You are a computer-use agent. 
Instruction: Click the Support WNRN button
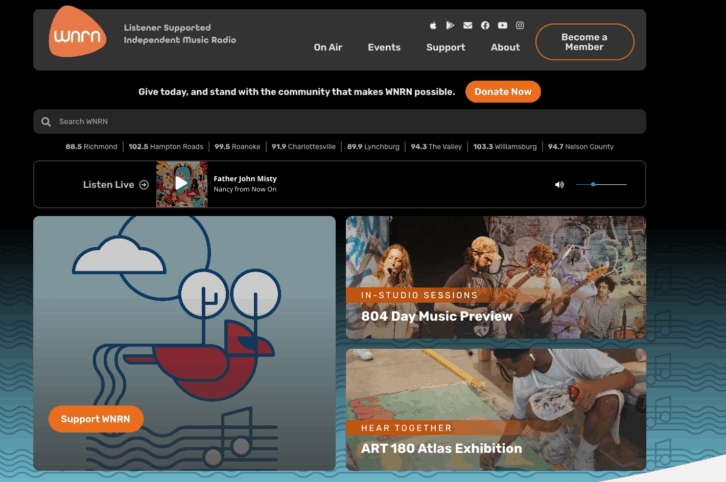click(96, 419)
